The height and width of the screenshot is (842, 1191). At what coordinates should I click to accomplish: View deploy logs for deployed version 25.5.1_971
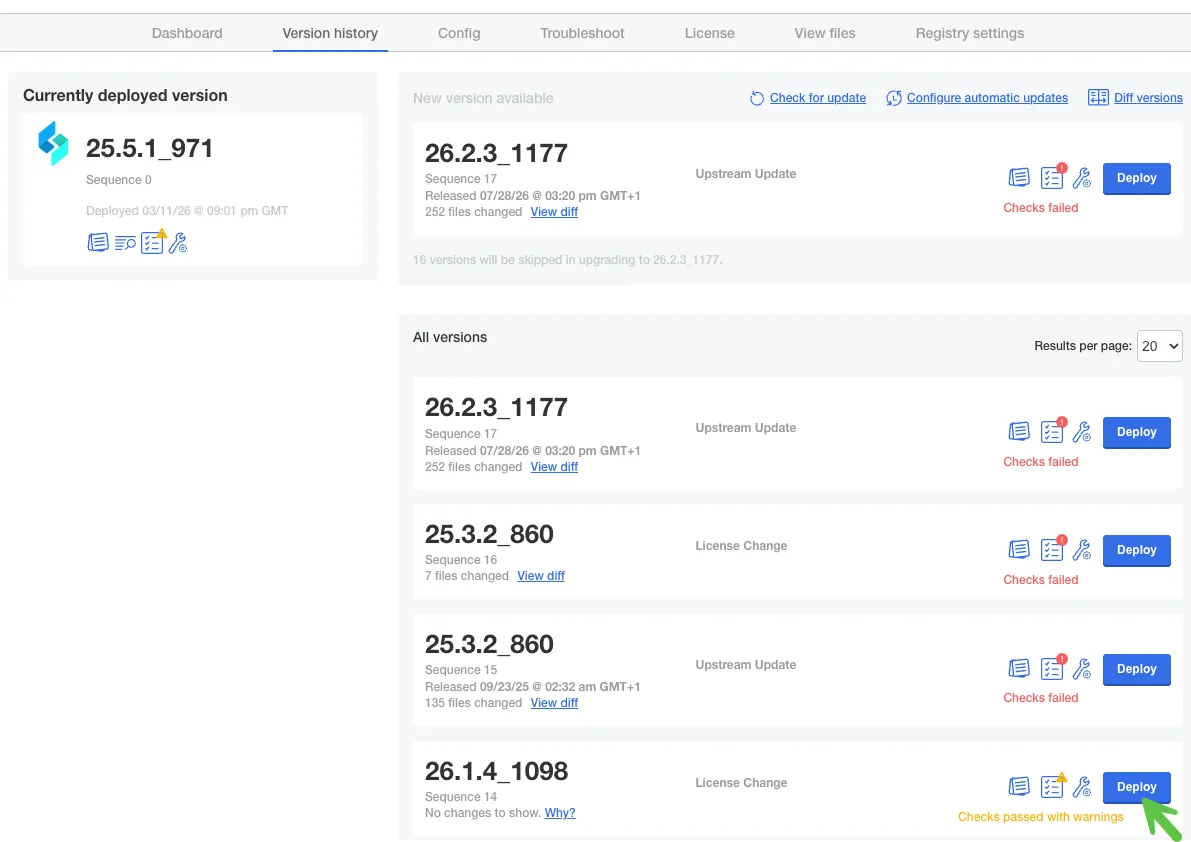(125, 243)
